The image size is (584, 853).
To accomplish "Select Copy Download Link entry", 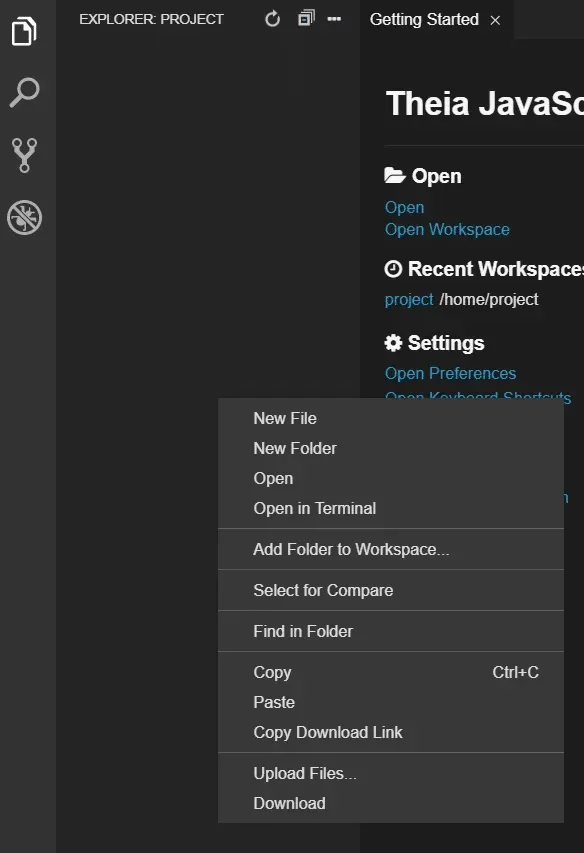I will [x=390, y=732].
